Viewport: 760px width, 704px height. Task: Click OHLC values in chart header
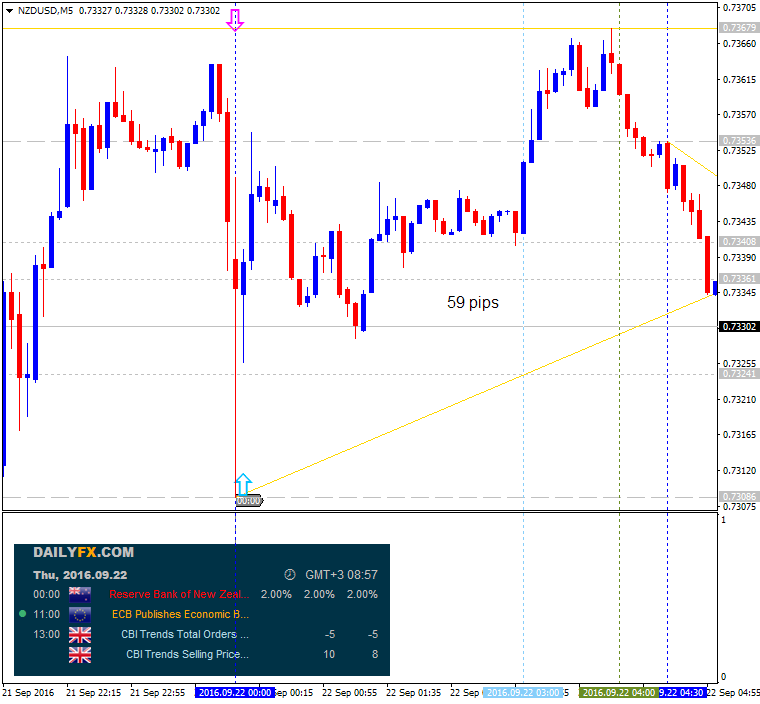coord(149,11)
